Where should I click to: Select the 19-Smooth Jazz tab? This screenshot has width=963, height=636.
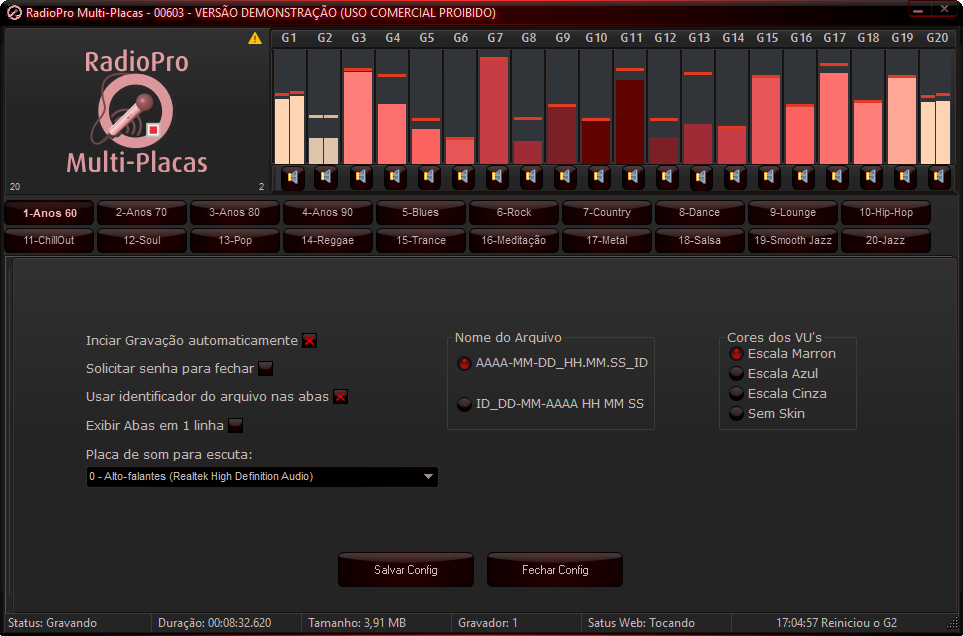(x=793, y=241)
